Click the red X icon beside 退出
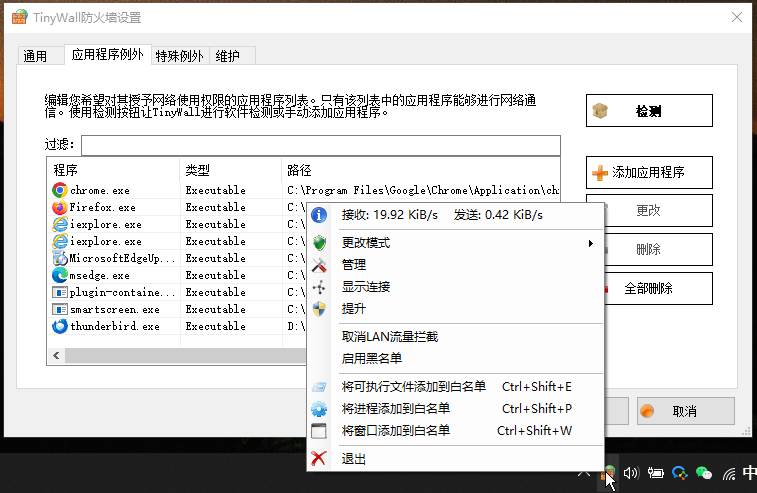Viewport: 757px width, 493px height. [320, 459]
